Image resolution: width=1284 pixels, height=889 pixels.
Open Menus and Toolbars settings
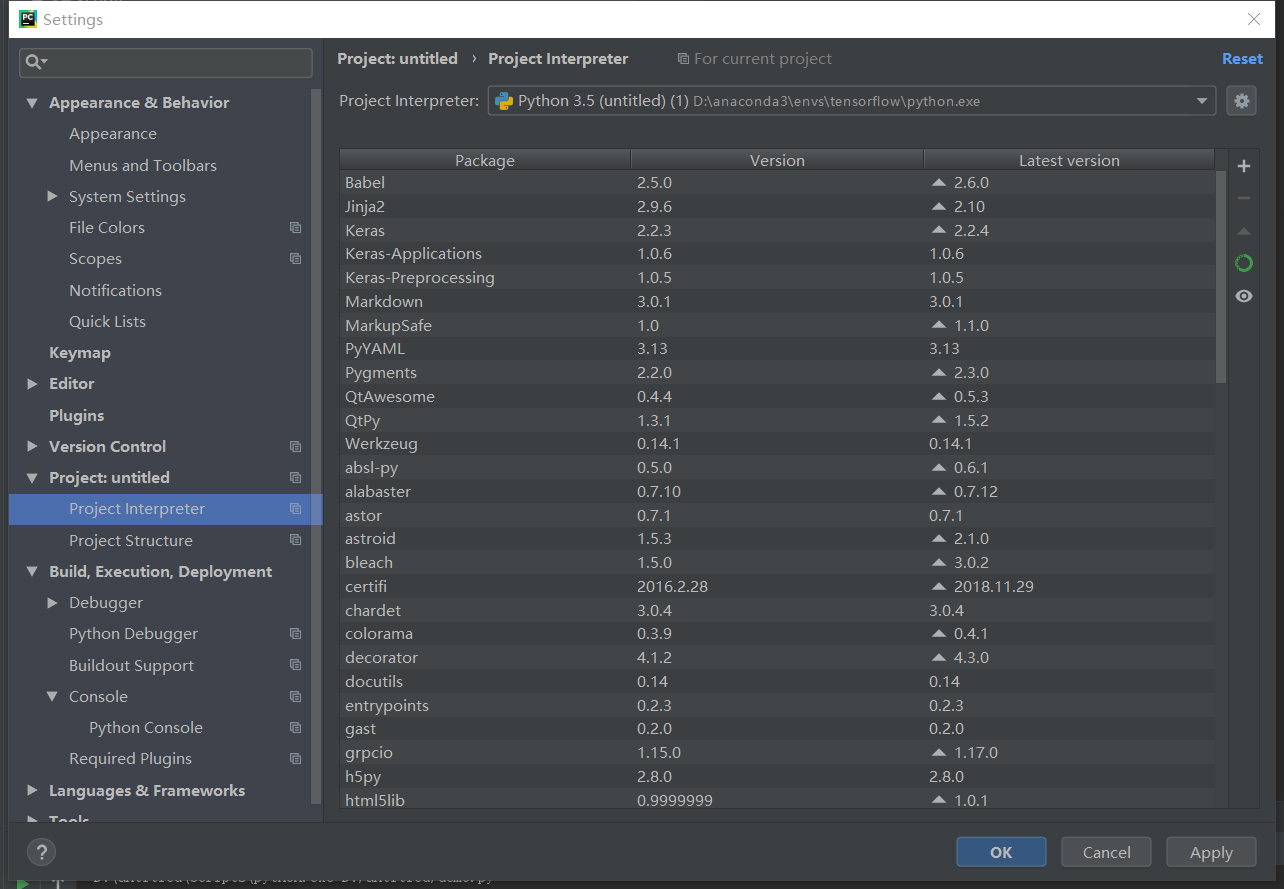click(x=143, y=166)
